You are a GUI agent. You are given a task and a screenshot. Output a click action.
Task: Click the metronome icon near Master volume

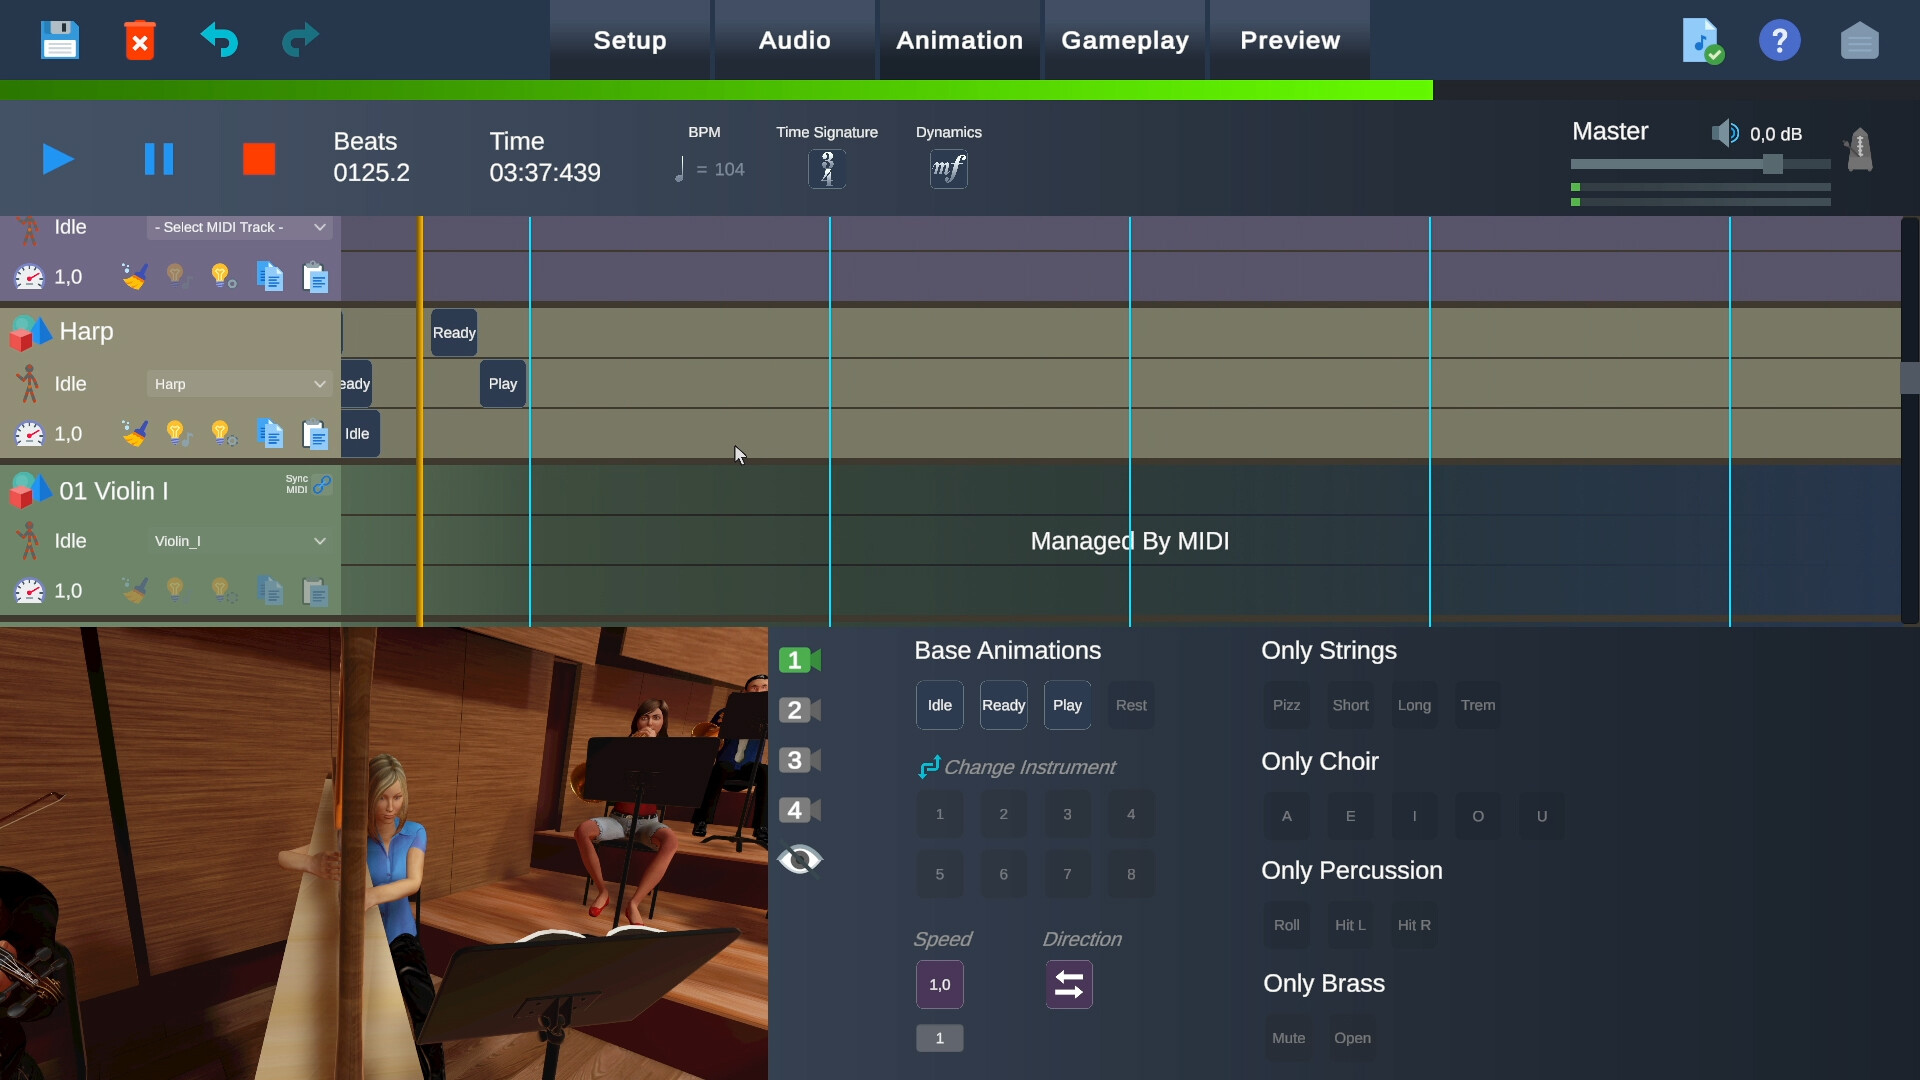click(1858, 150)
